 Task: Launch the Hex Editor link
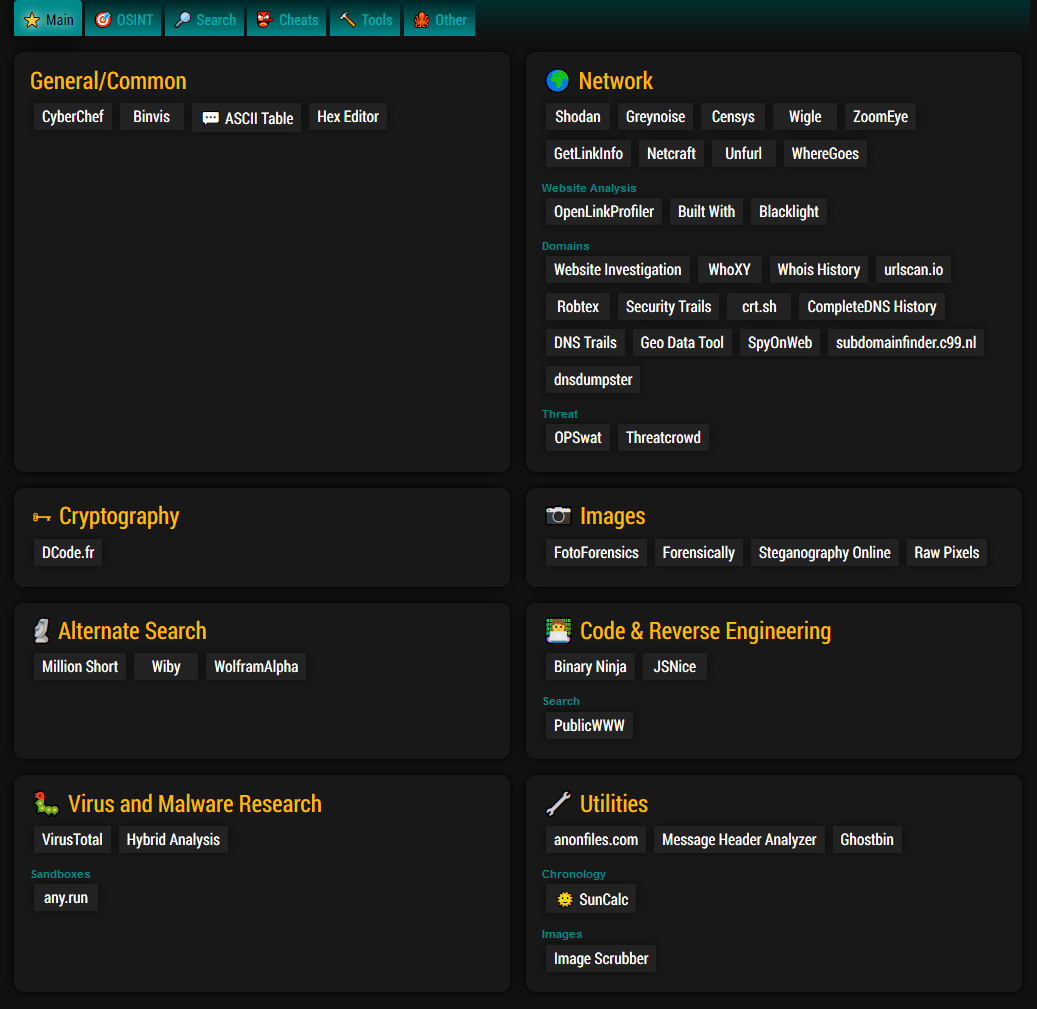348,117
